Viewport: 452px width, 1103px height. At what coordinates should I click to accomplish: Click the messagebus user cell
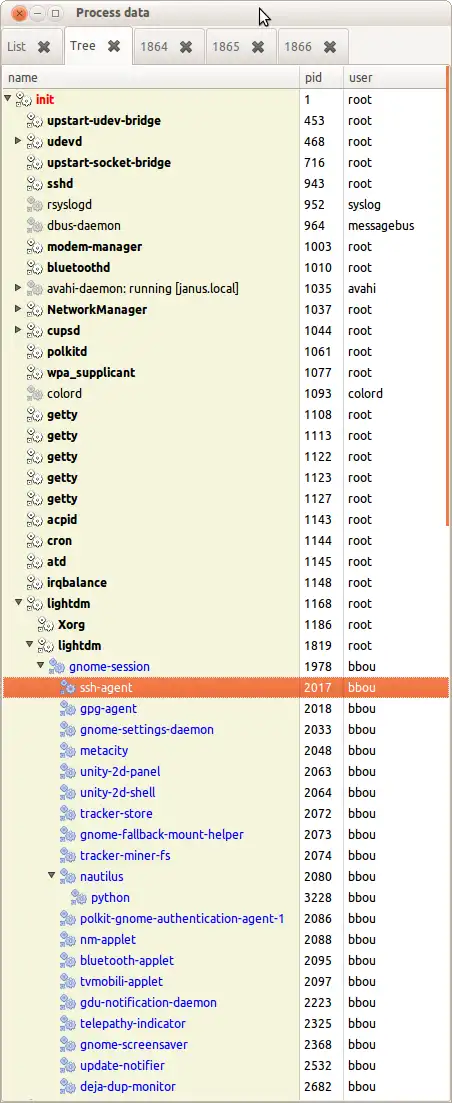(x=381, y=226)
